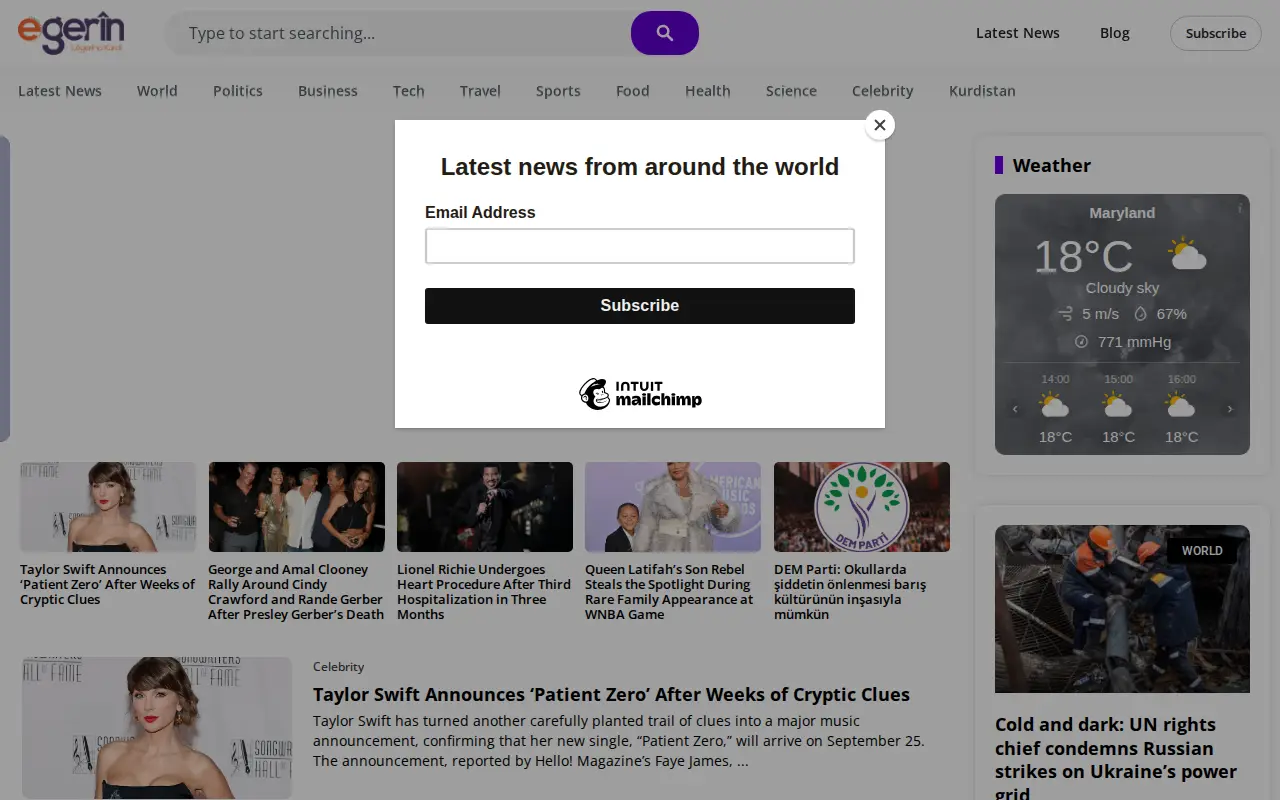Open the Taylor Swift small thumbnail
Screen dimensions: 1280x800
108,507
